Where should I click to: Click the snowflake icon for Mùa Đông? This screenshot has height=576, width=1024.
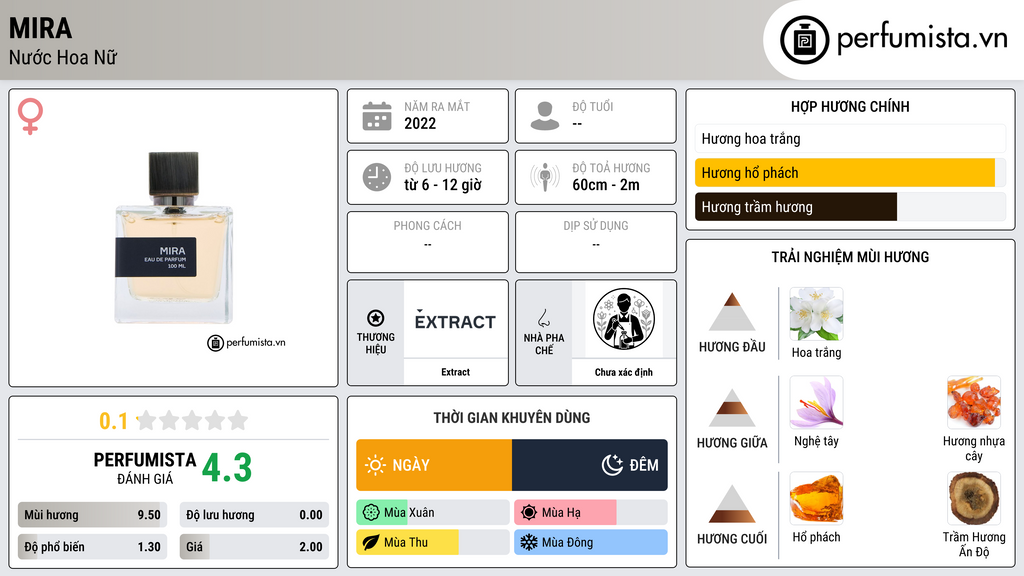[528, 542]
